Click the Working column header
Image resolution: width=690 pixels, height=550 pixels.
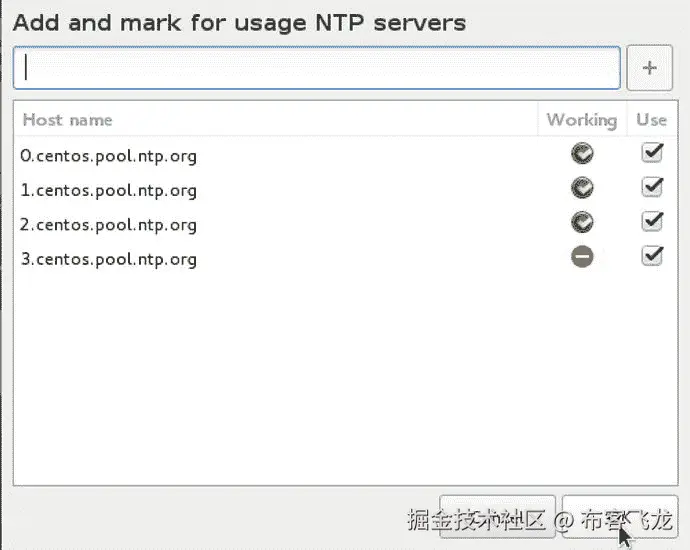(x=582, y=120)
